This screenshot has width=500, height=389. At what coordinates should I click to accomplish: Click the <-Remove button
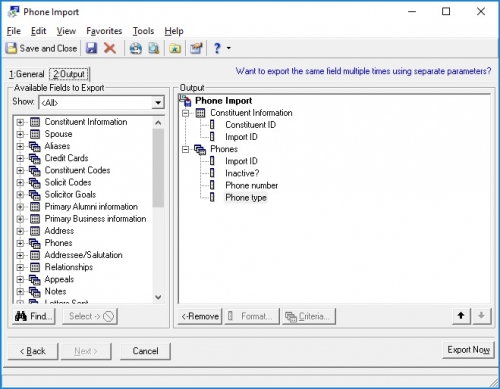click(x=200, y=316)
